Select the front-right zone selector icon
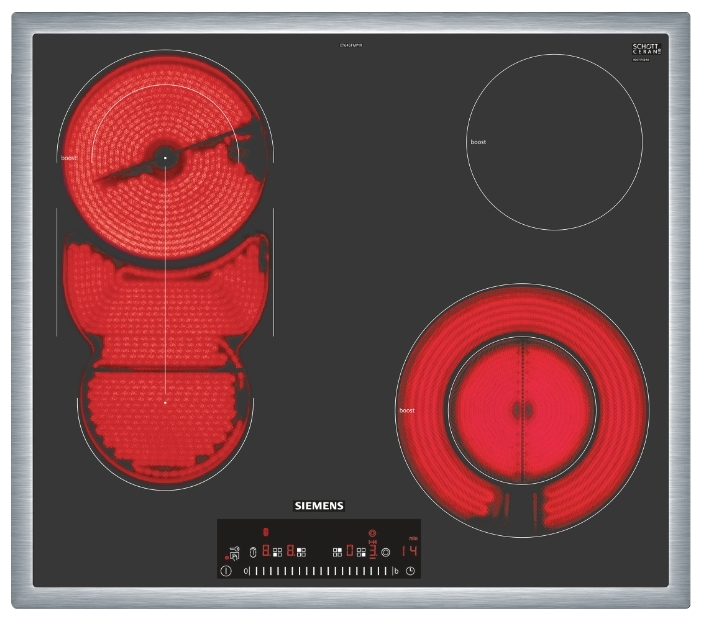Image resolution: width=701 pixels, height=621 pixels. click(x=360, y=551)
